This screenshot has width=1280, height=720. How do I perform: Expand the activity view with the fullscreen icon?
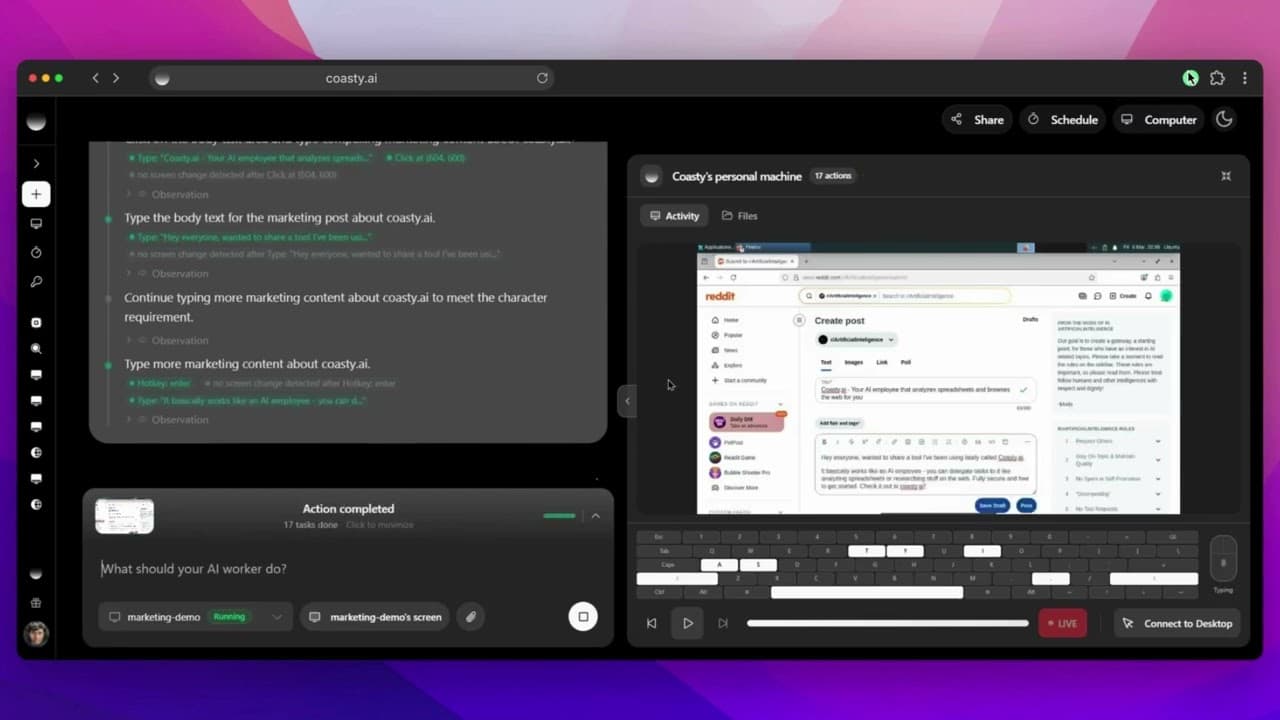point(1226,176)
